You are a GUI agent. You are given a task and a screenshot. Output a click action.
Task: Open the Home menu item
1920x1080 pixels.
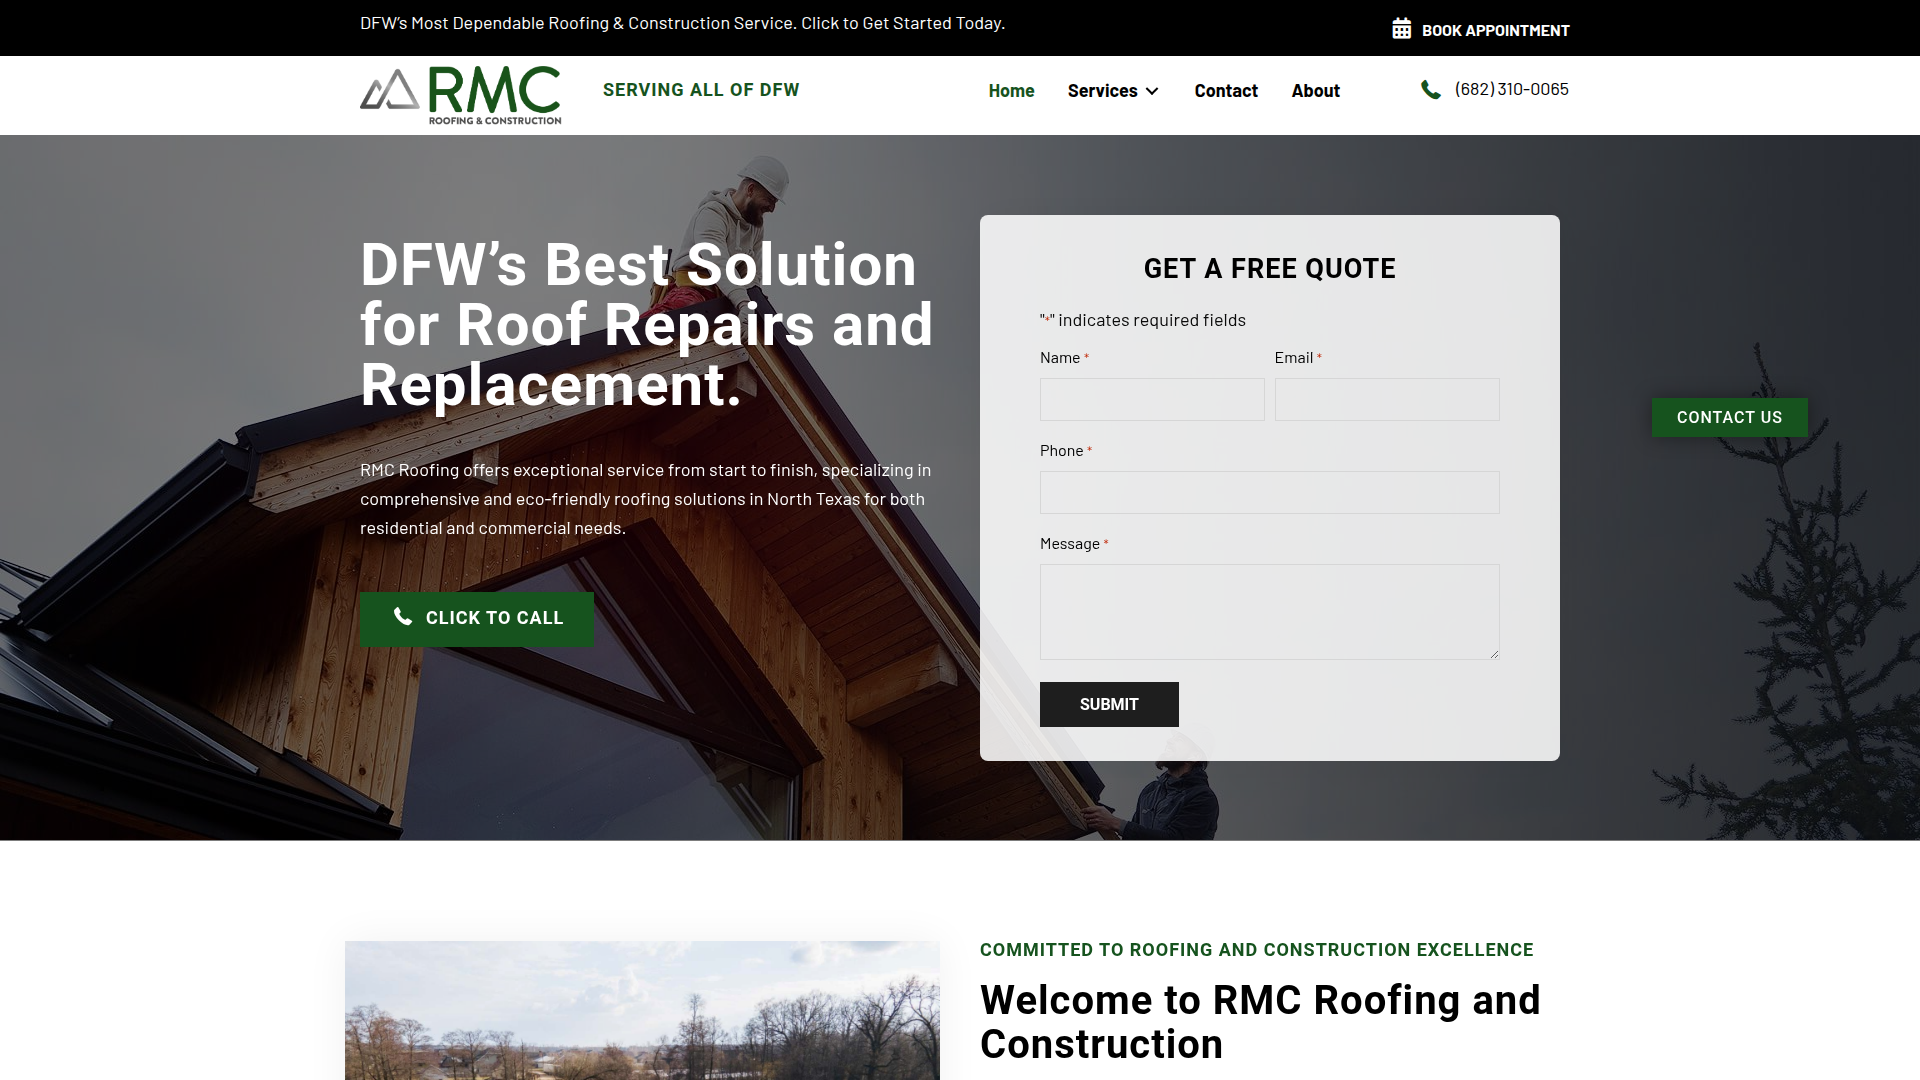pos(1011,91)
